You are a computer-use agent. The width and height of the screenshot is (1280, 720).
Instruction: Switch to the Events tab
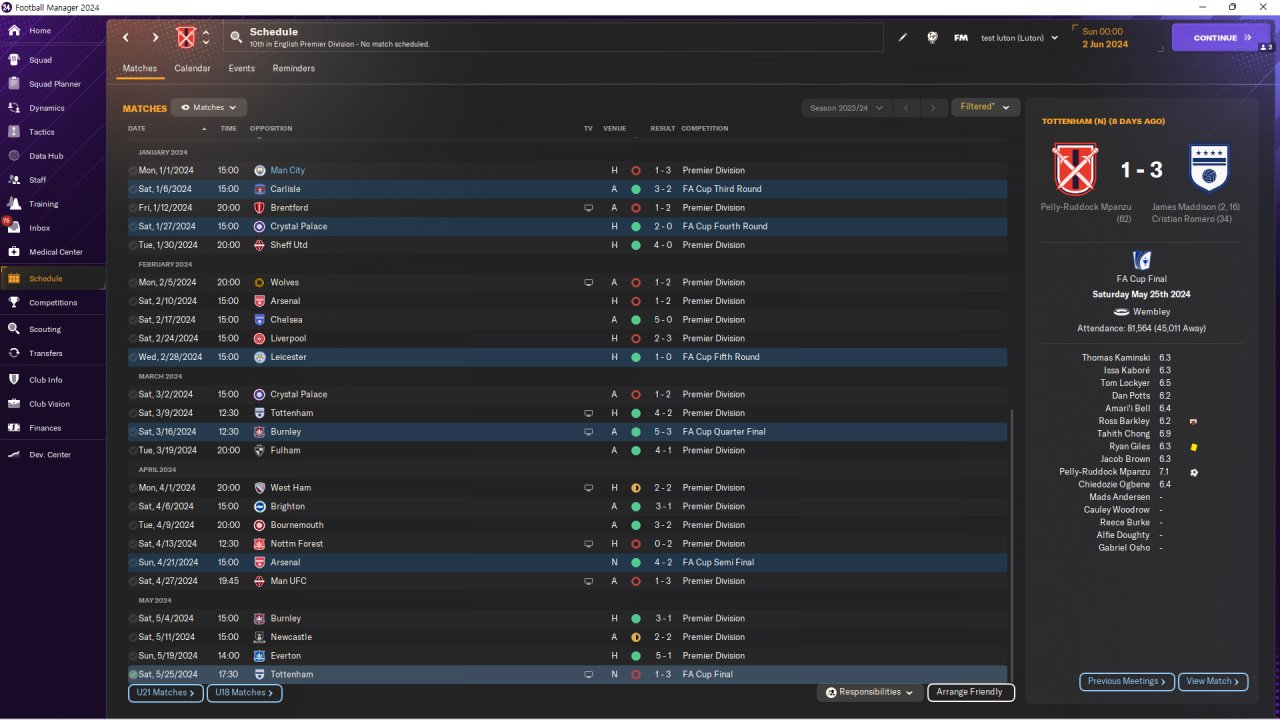pos(241,68)
